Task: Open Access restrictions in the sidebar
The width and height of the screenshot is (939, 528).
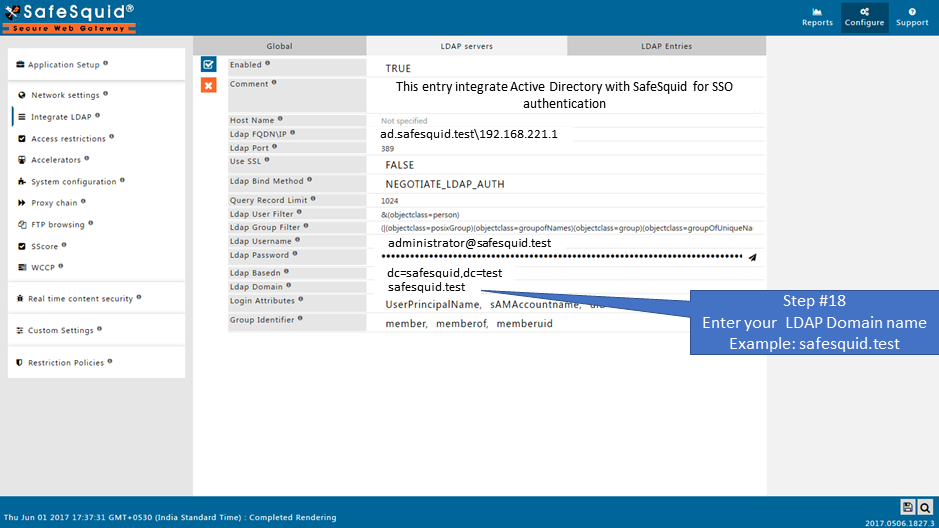Action: tap(68, 138)
